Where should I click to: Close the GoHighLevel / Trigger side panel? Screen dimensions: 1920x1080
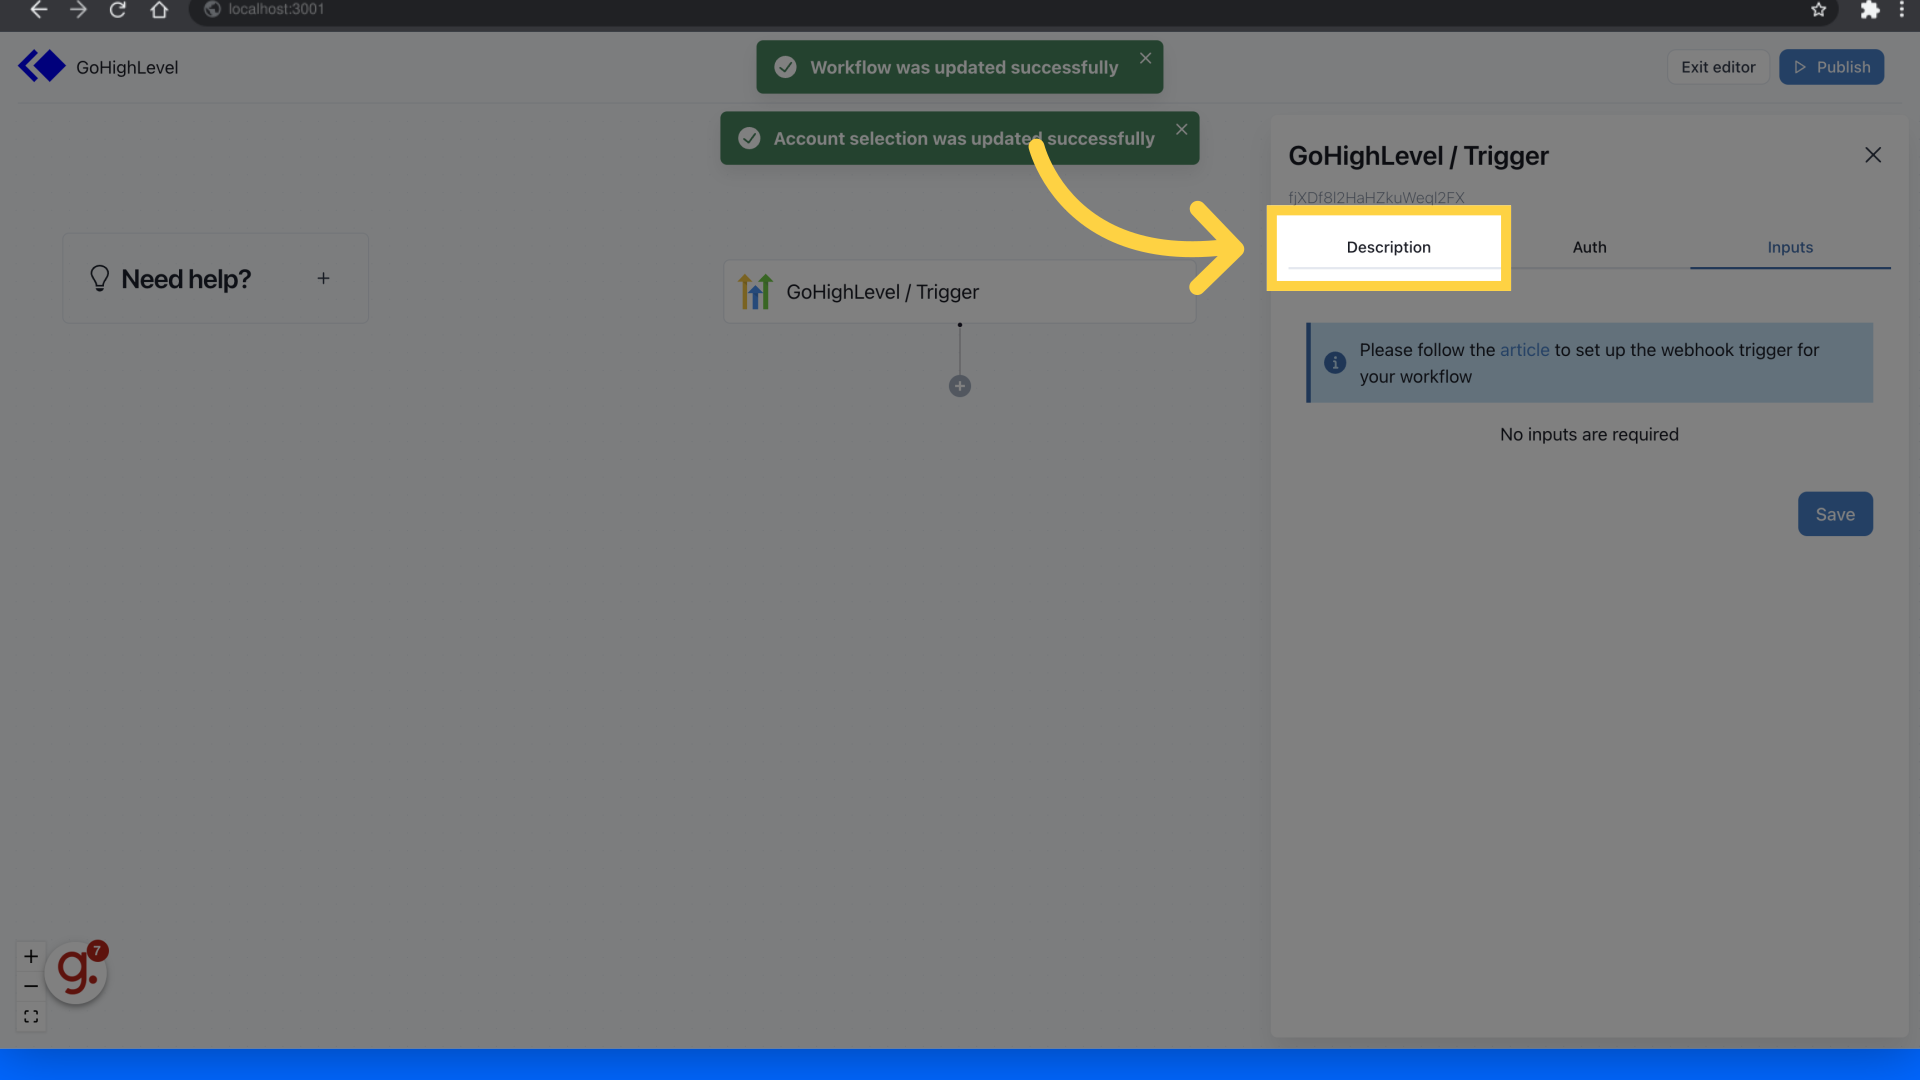coord(1873,155)
